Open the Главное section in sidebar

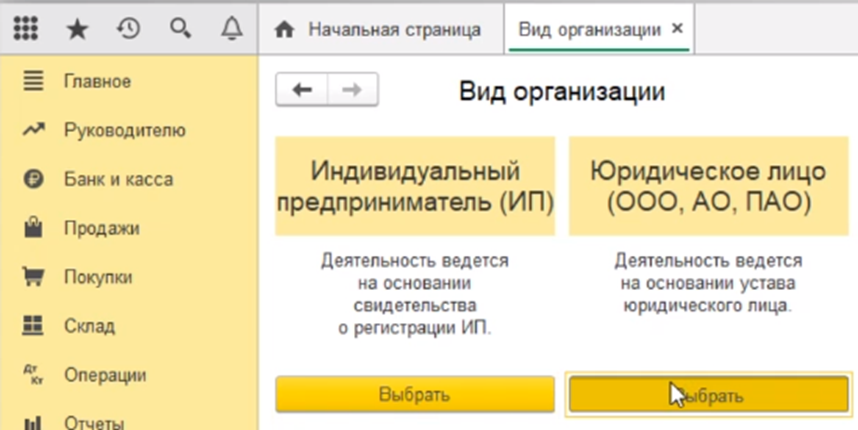[x=96, y=81]
